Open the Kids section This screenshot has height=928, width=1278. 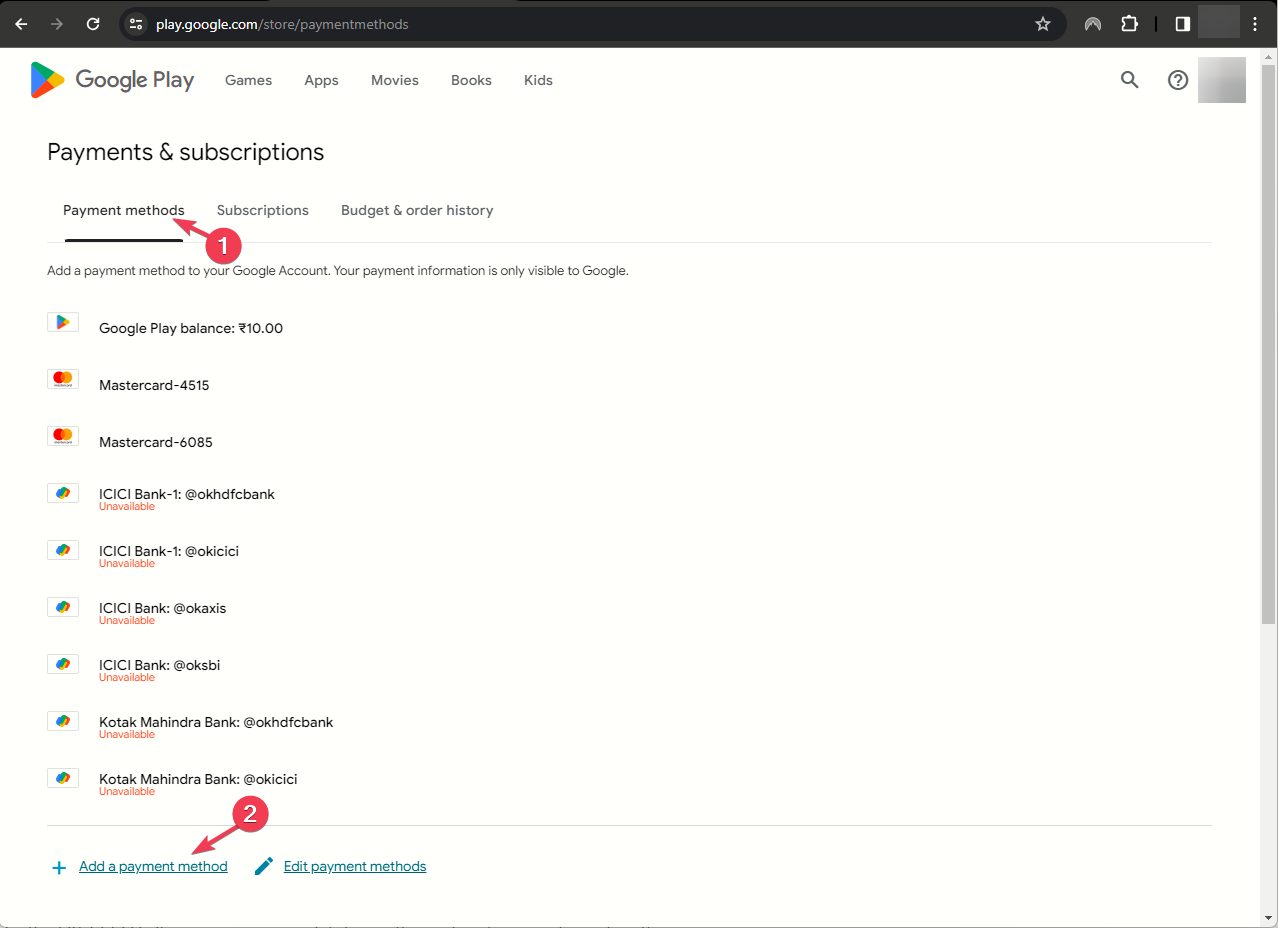[x=538, y=80]
